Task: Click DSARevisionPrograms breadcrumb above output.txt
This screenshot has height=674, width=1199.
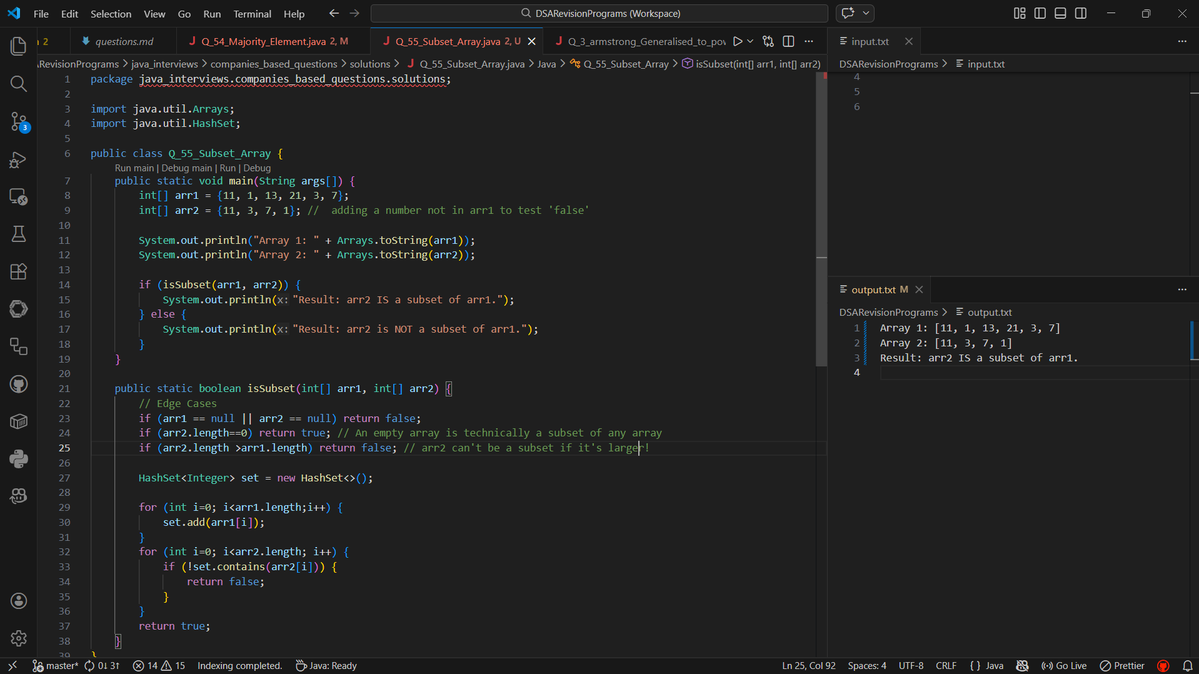Action: 888,312
